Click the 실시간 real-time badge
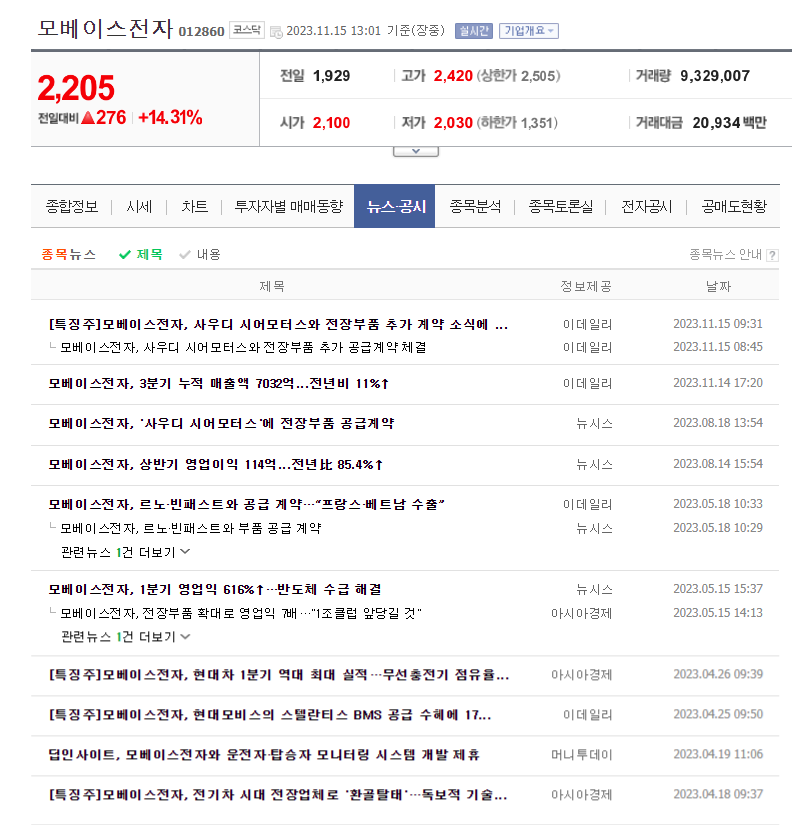 click(474, 31)
